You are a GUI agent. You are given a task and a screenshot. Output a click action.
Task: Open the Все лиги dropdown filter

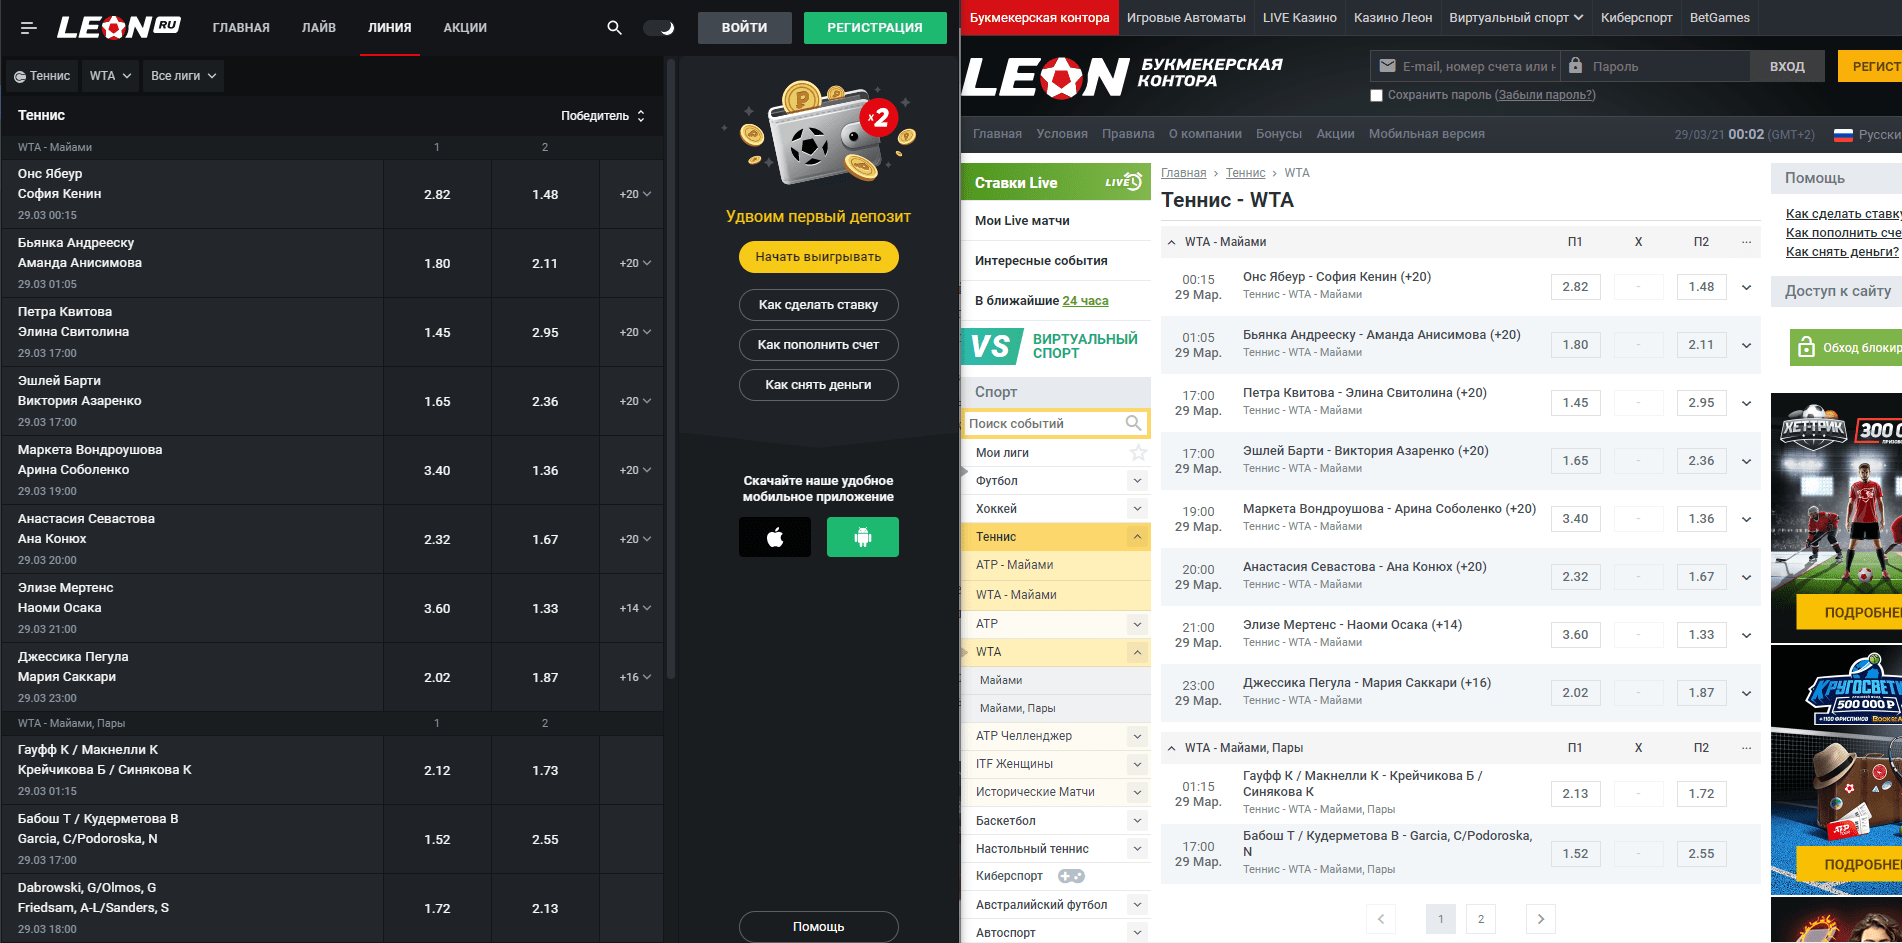pyautogui.click(x=183, y=76)
